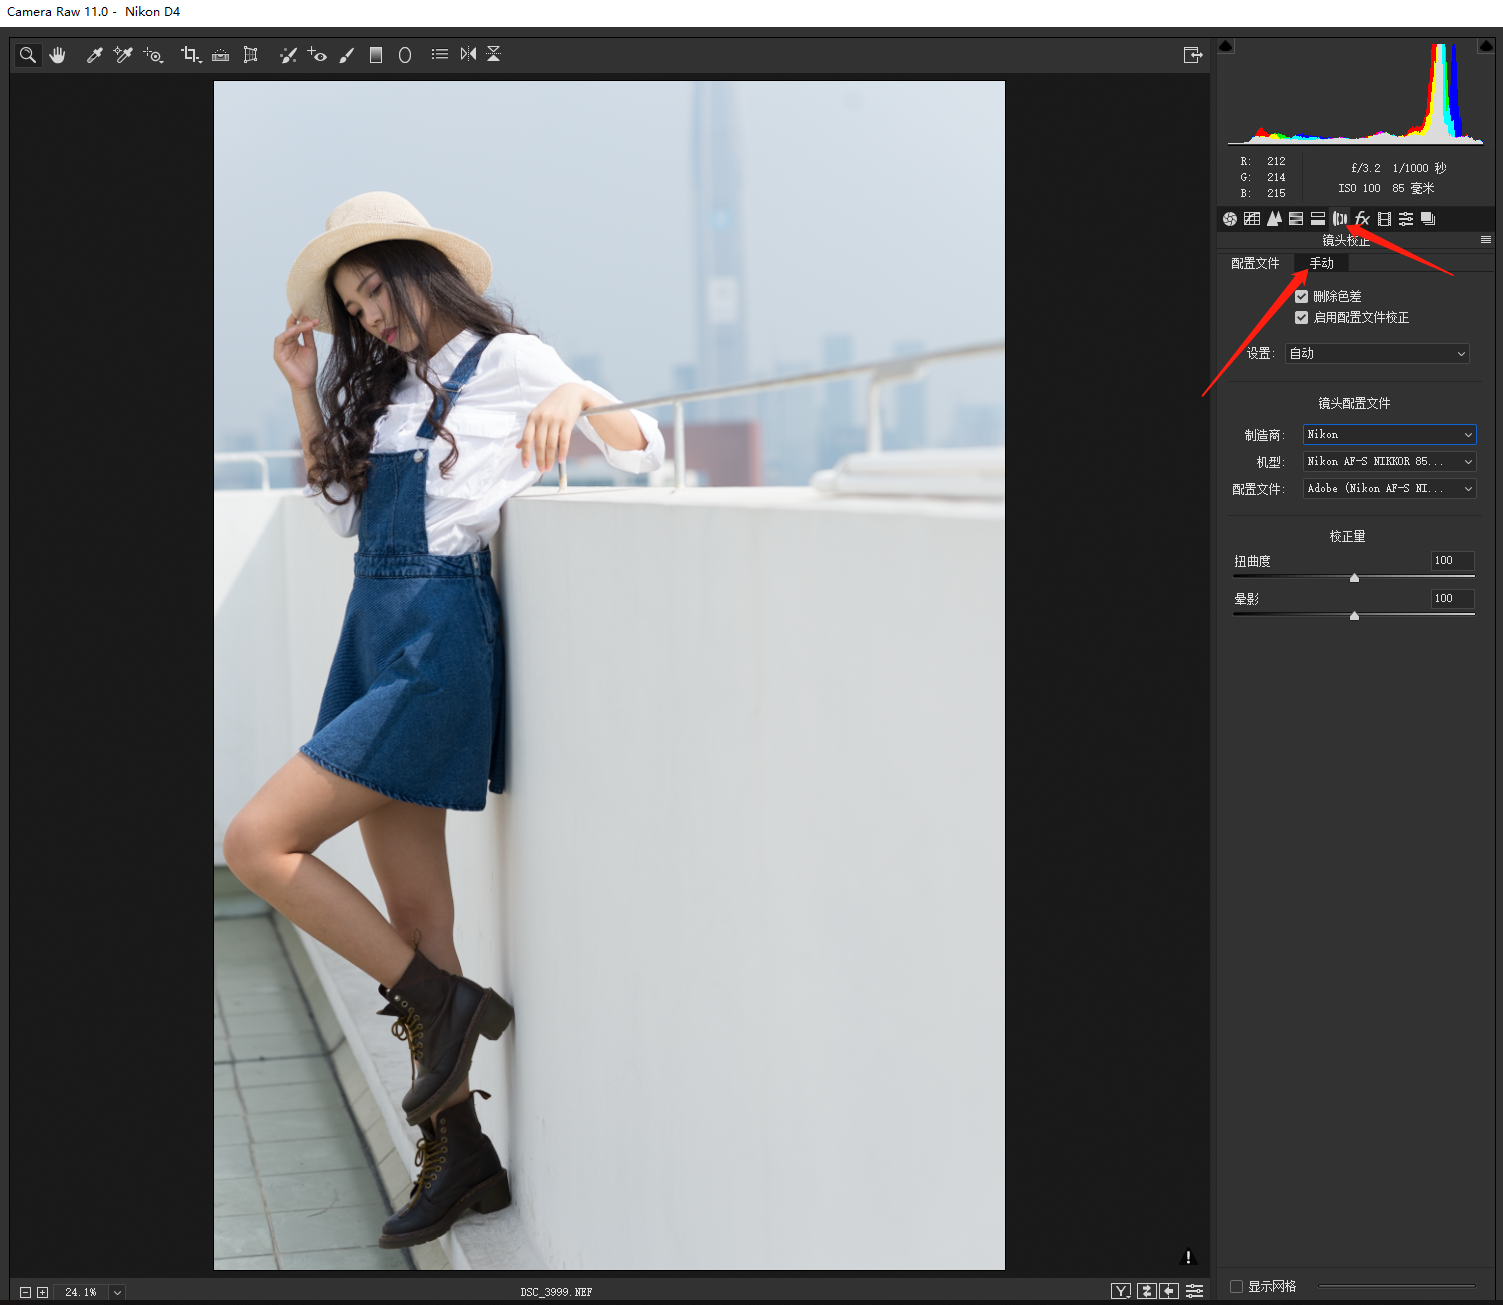This screenshot has width=1503, height=1305.
Task: Open the 设置 dropdown set to 自动
Action: click(x=1377, y=353)
